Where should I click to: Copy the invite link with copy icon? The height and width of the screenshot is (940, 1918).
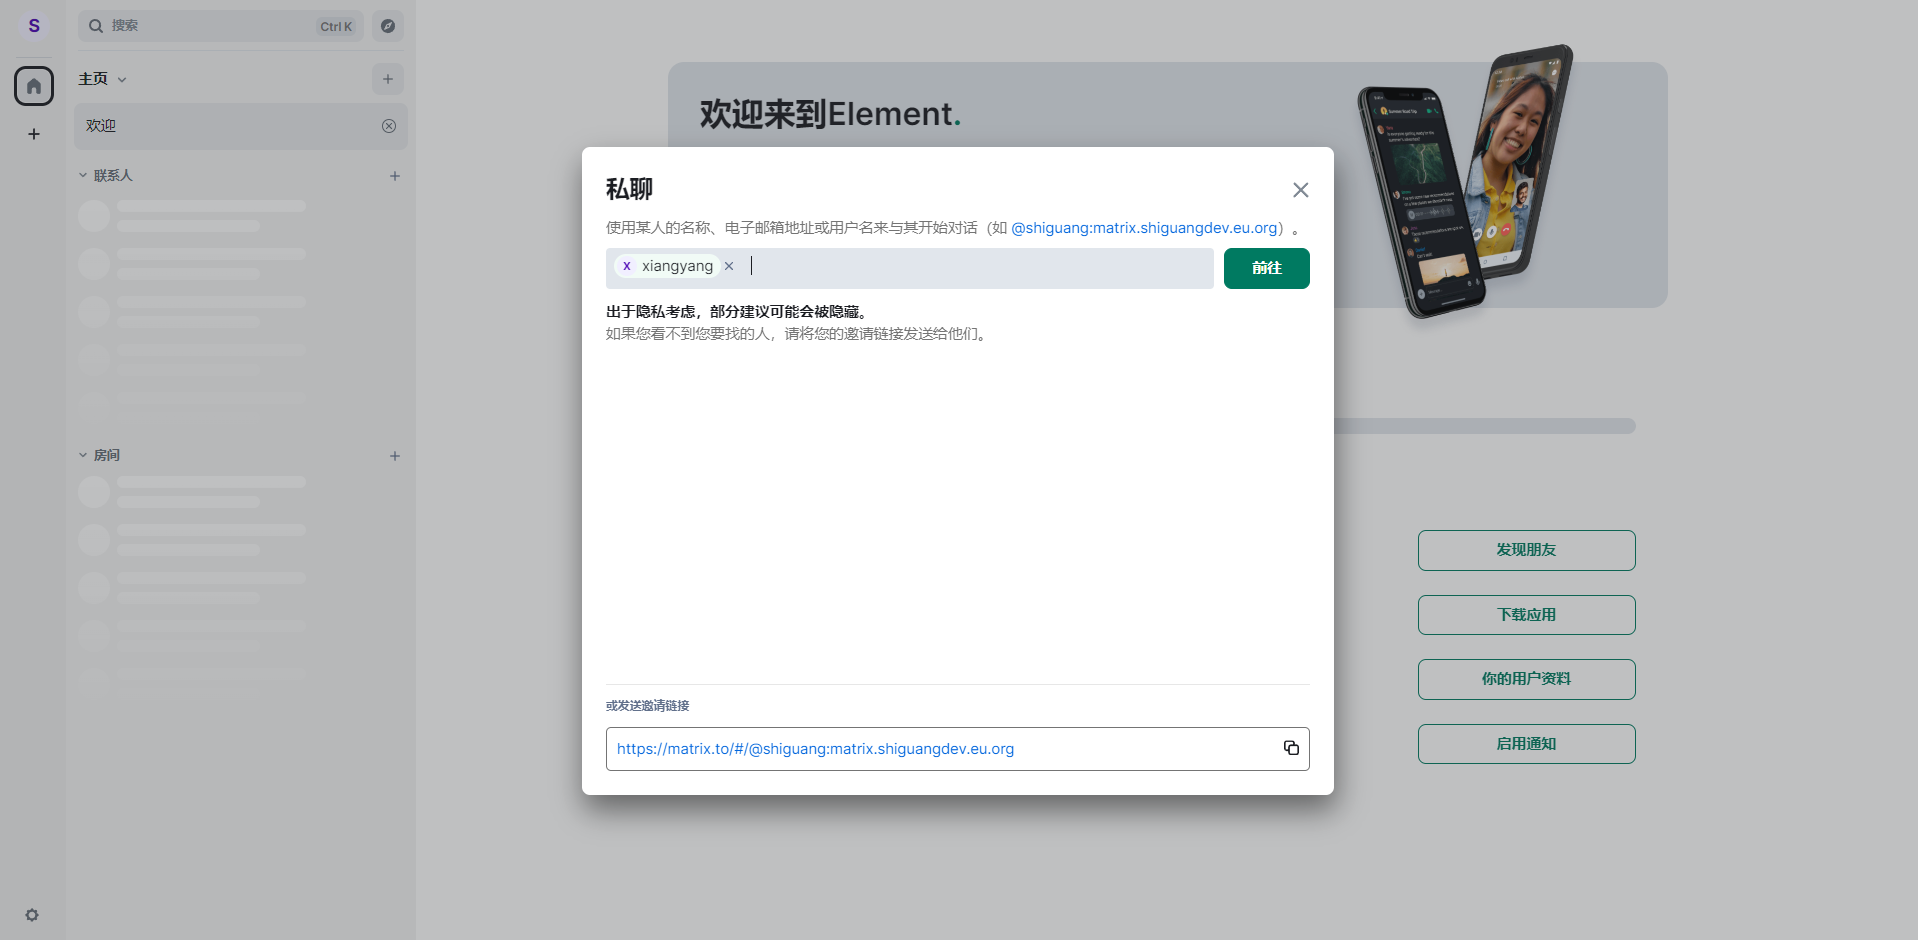[x=1291, y=748]
